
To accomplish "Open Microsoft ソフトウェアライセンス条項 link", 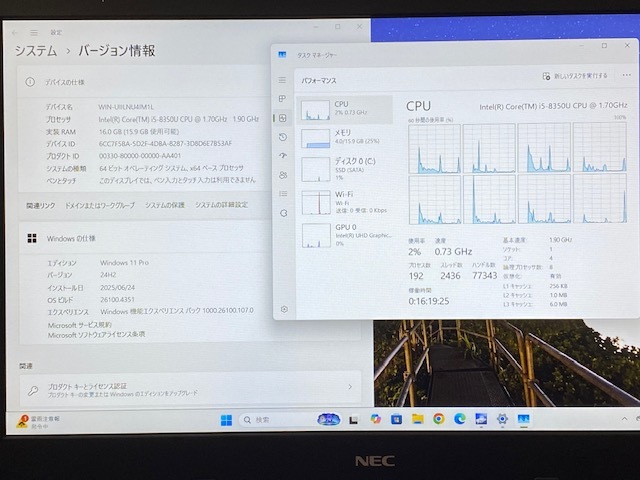I will (x=96, y=335).
